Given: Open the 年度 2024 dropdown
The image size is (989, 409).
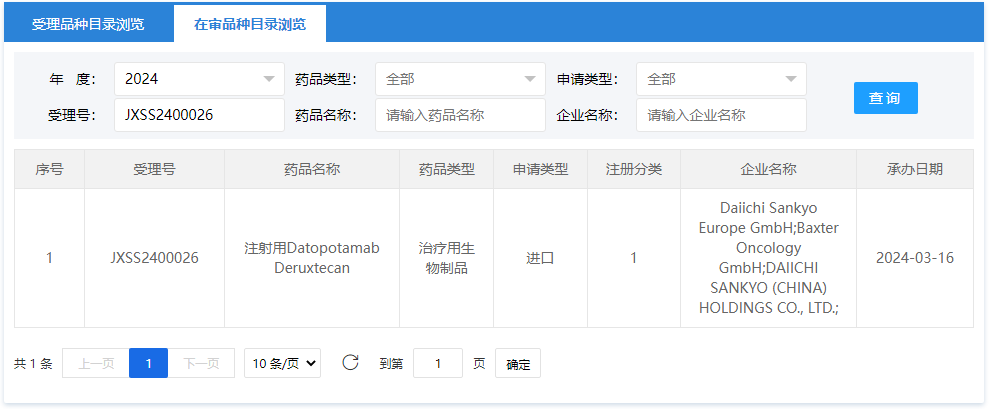Looking at the screenshot, I should (x=199, y=79).
